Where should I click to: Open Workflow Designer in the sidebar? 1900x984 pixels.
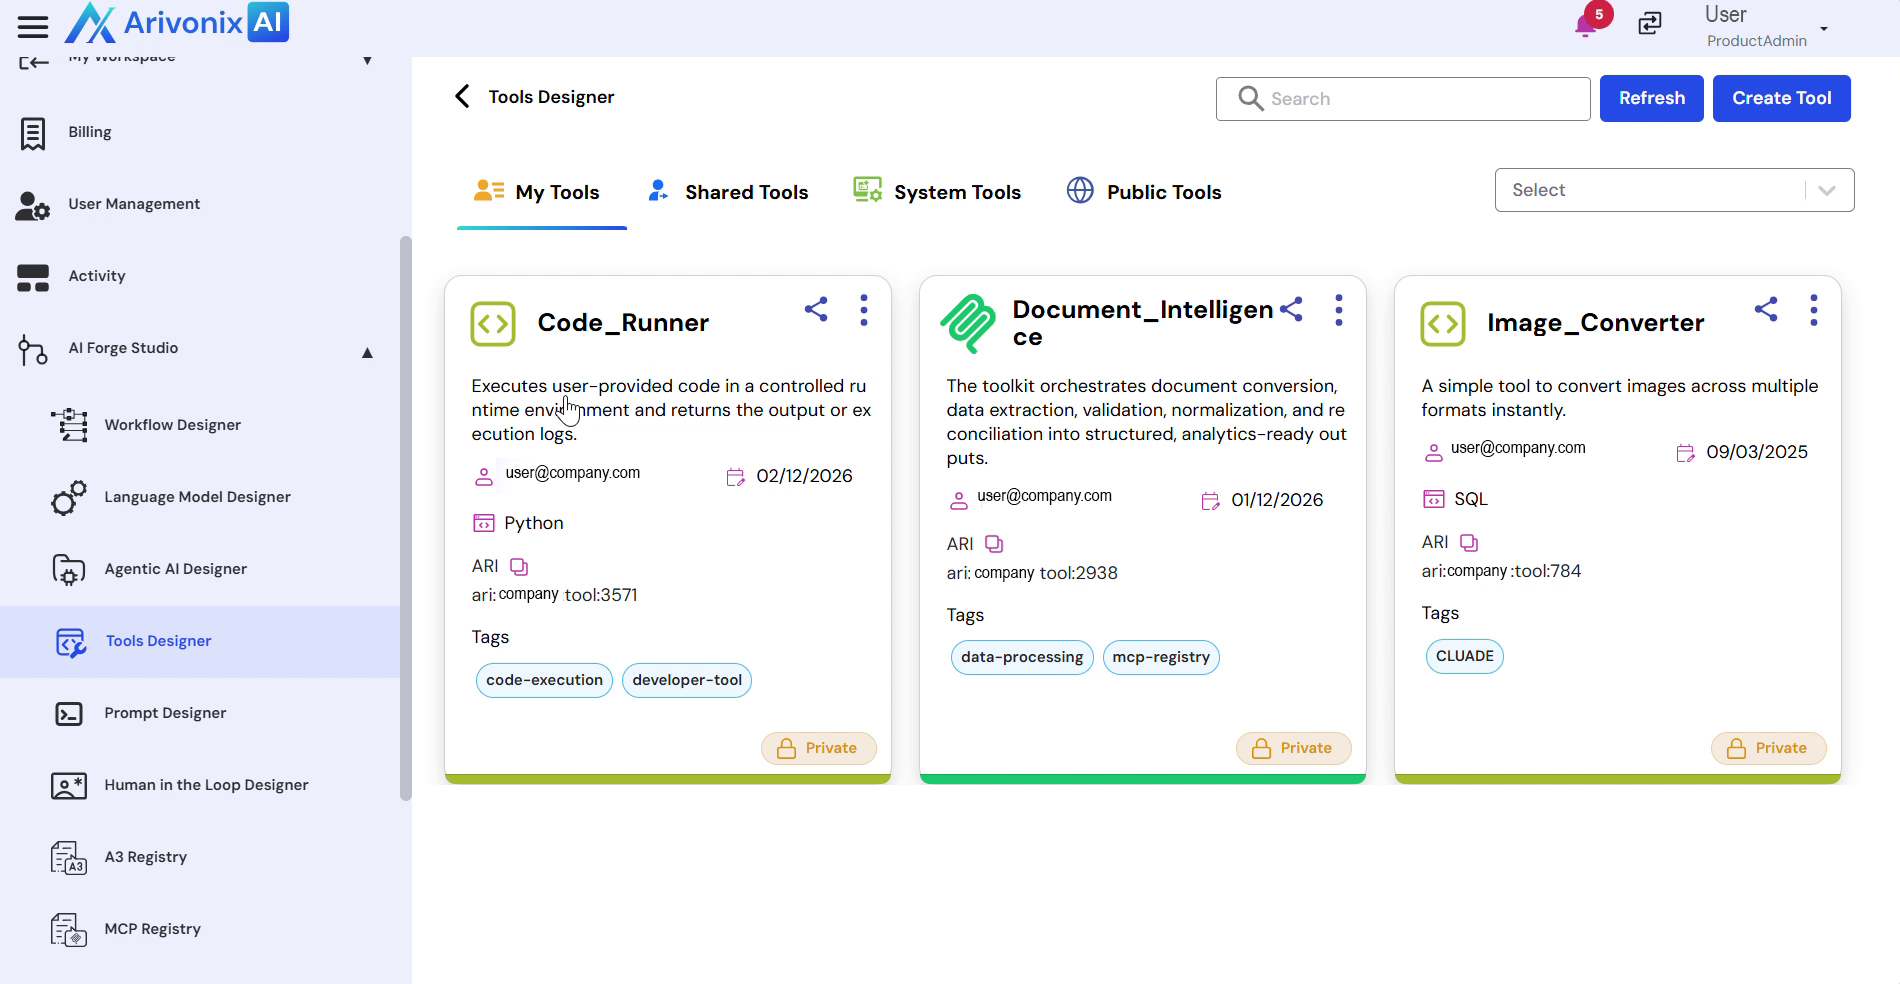tap(172, 425)
